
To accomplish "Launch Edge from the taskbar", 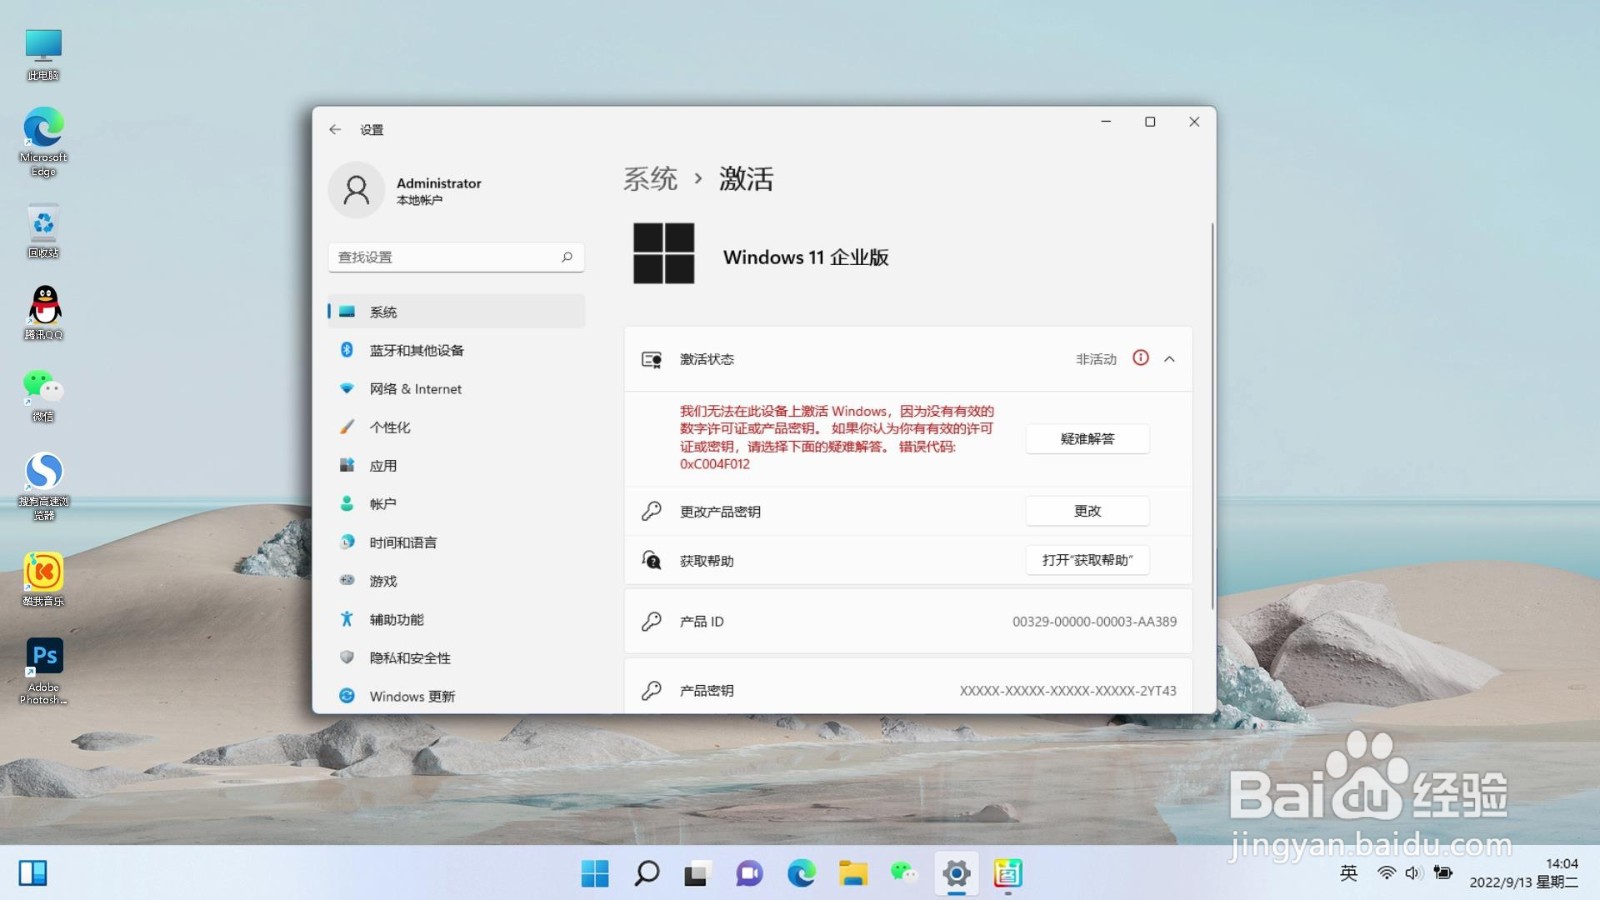I will 801,873.
